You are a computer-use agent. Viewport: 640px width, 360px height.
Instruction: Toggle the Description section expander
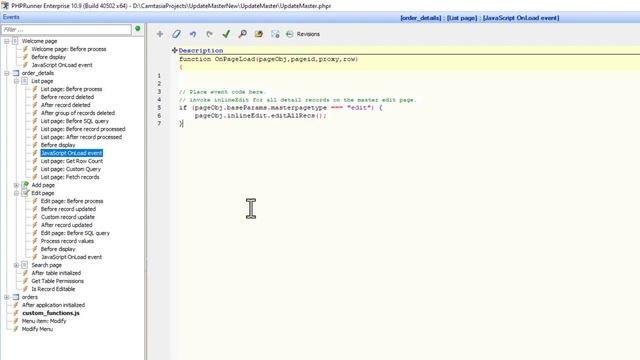pyautogui.click(x=174, y=51)
